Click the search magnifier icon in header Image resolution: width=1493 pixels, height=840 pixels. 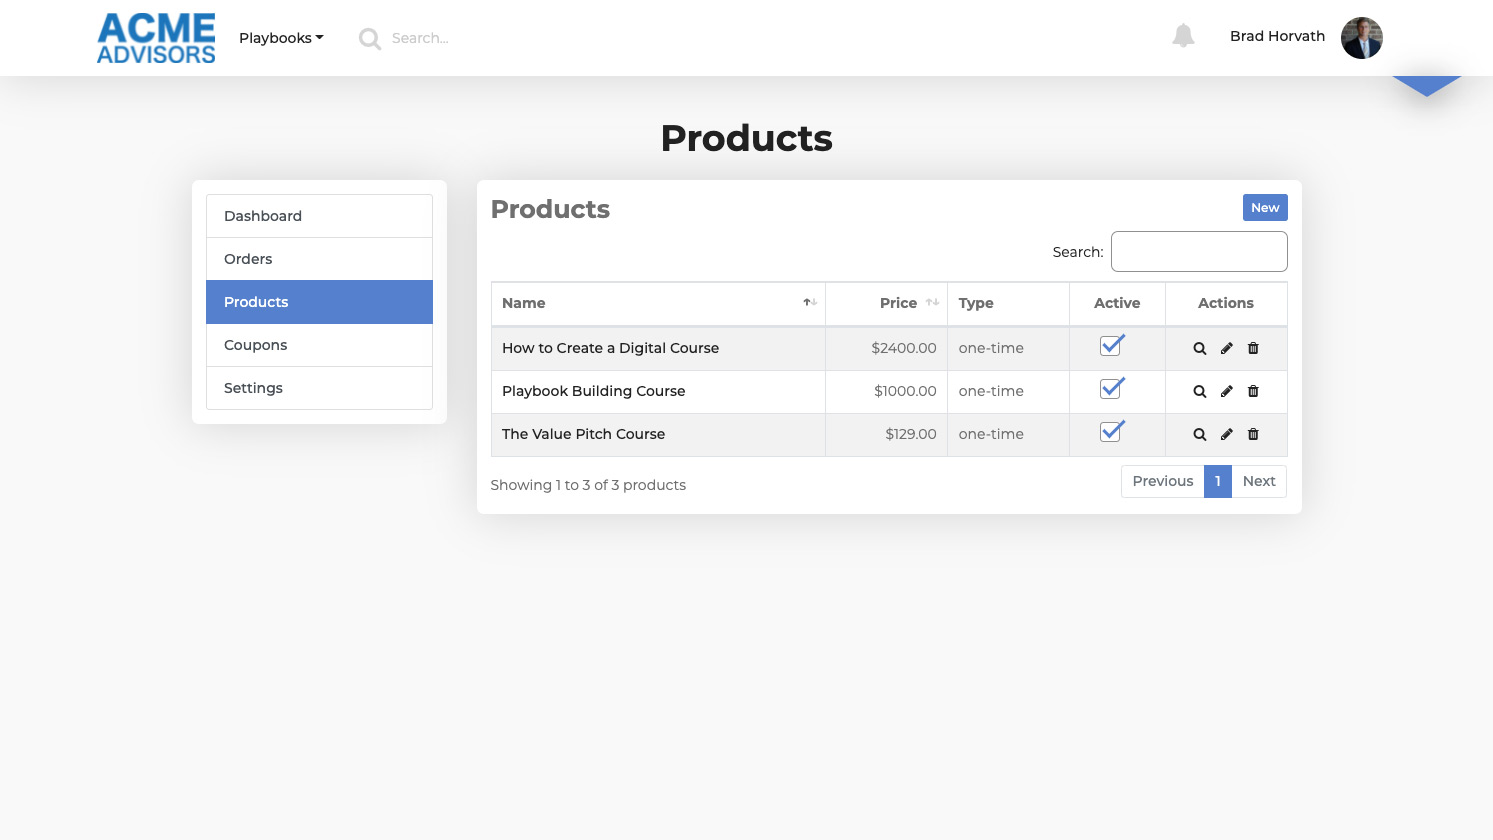(x=370, y=39)
